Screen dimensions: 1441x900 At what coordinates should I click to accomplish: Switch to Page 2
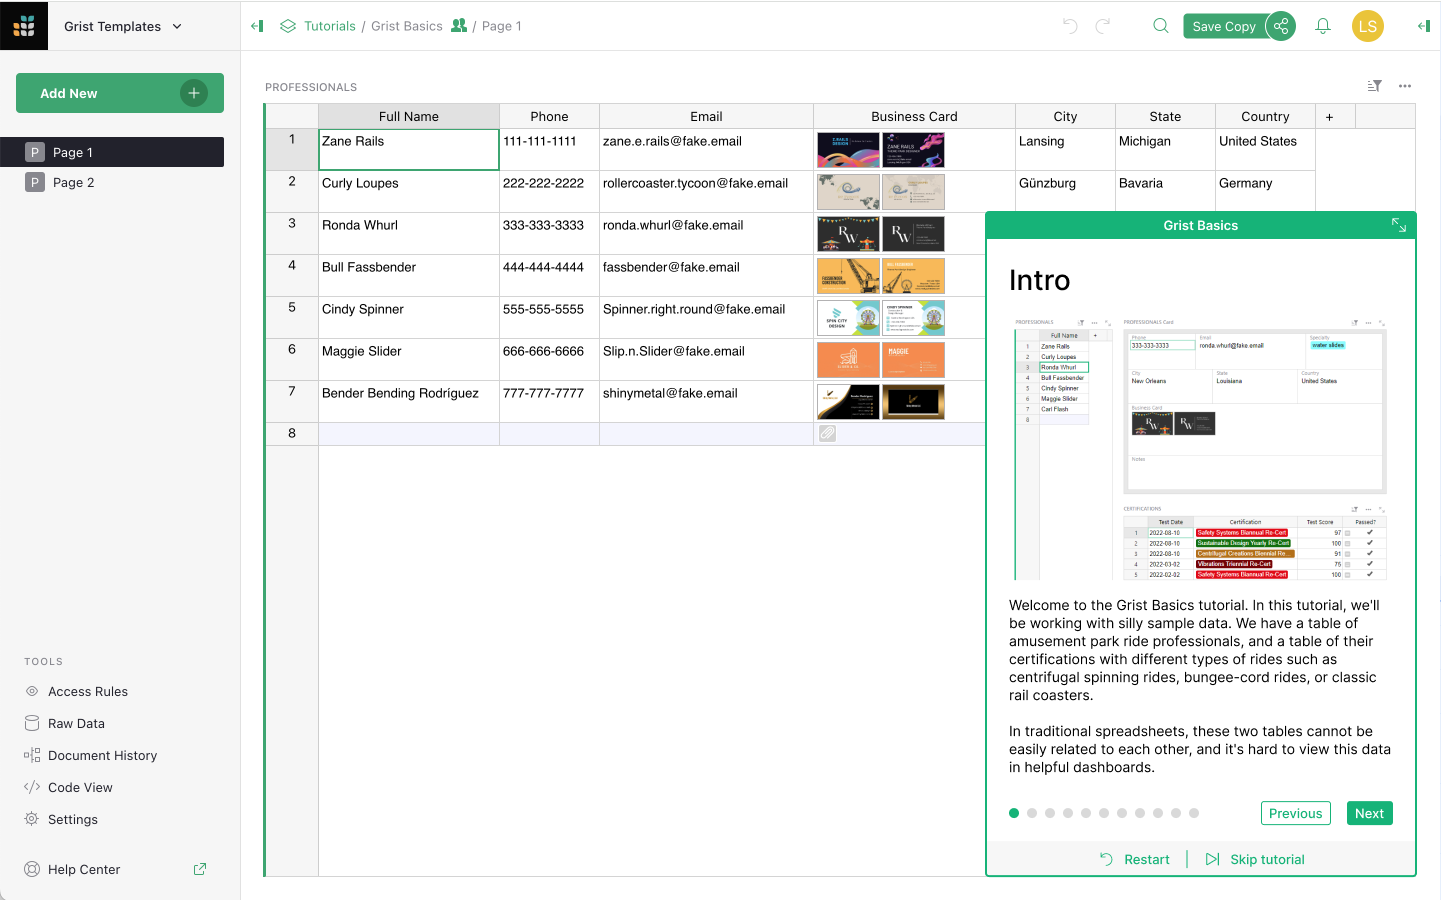(x=73, y=182)
